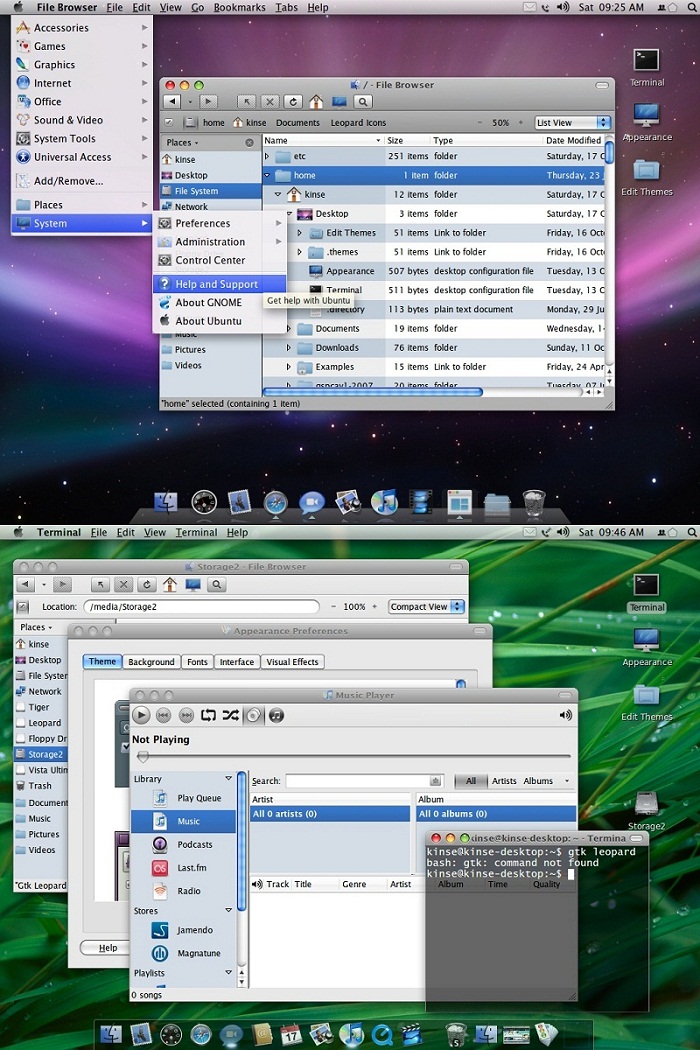Reload the '/ - File Browser' window
The image size is (700, 1050).
293,102
